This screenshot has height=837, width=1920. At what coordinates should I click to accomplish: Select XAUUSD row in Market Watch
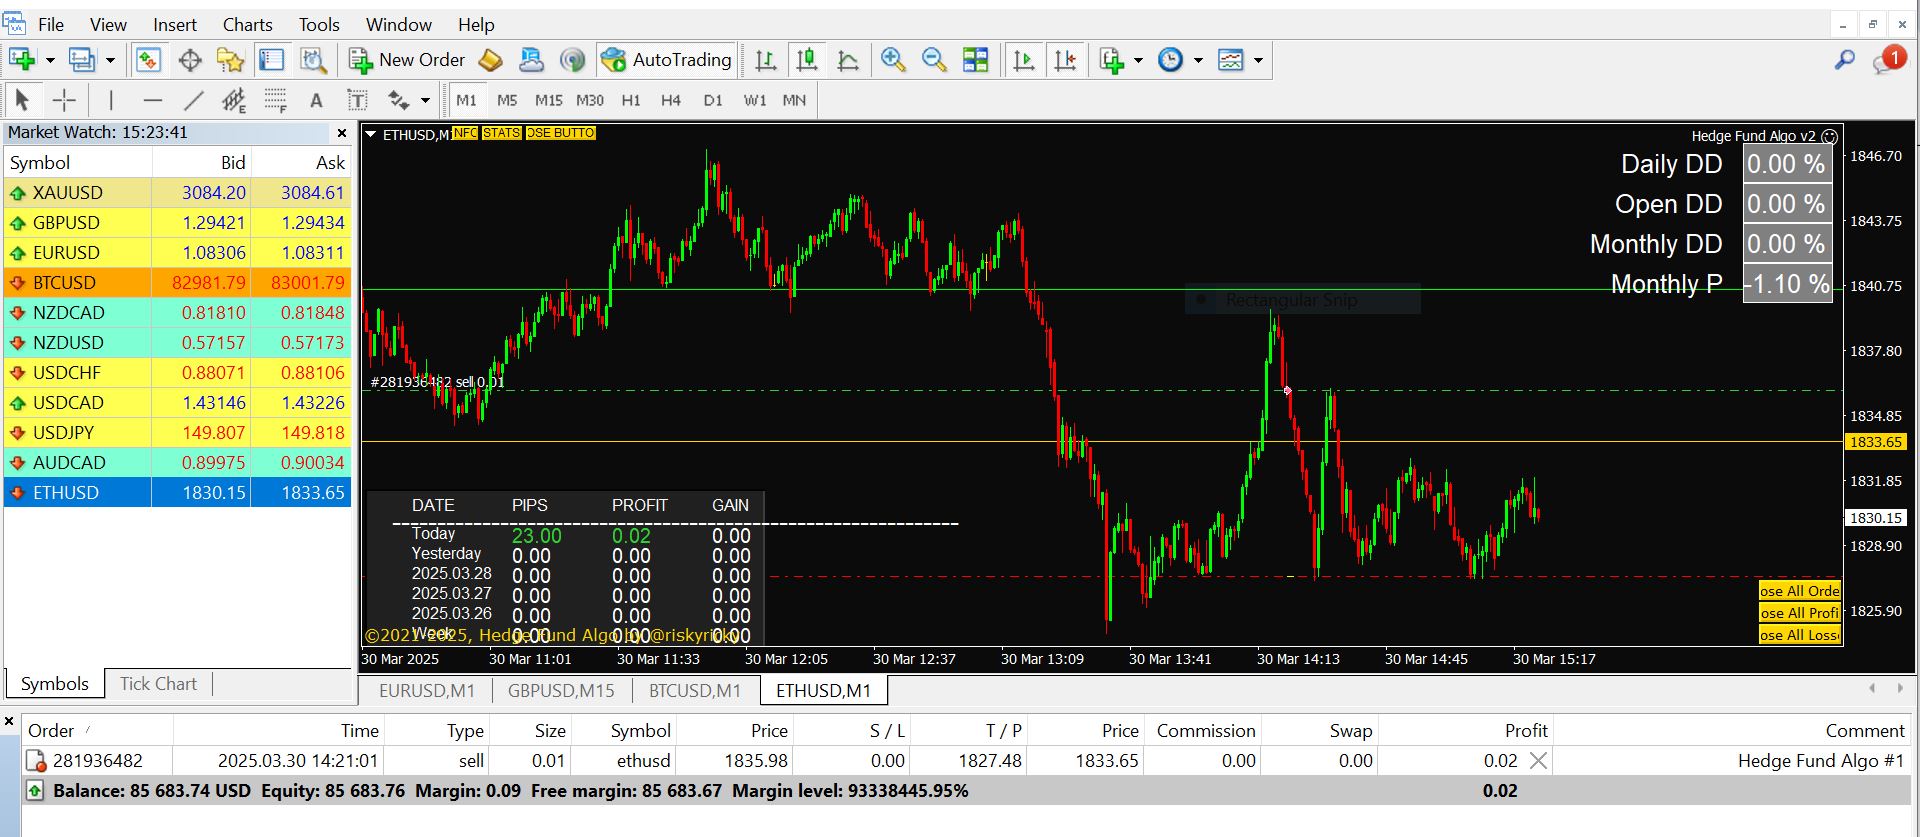[x=68, y=193]
